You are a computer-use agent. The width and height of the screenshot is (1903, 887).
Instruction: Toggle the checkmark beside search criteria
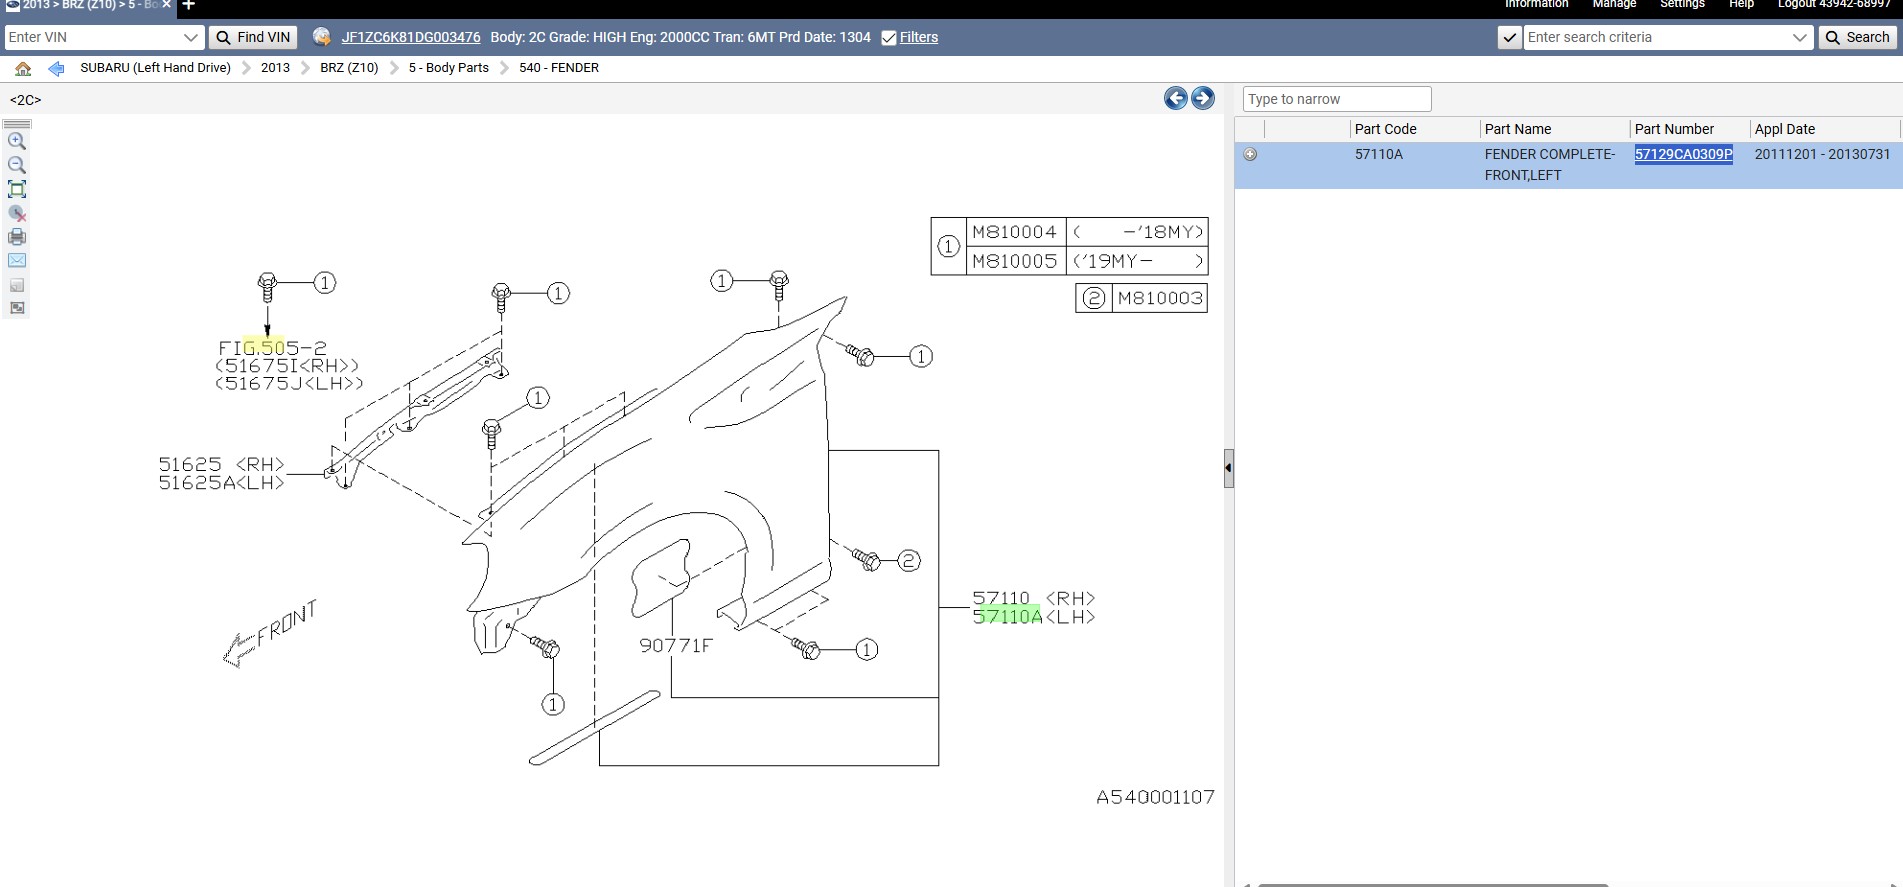tap(1509, 38)
